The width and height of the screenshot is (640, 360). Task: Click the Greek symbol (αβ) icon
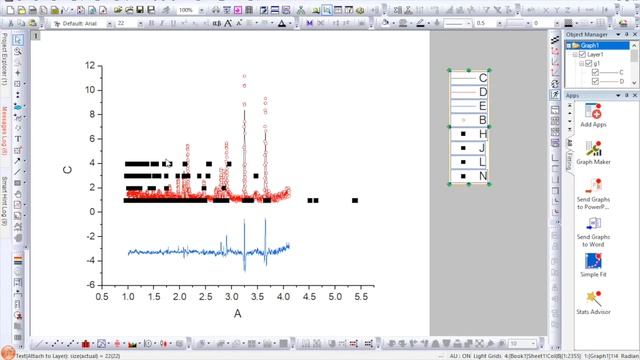pyautogui.click(x=216, y=23)
